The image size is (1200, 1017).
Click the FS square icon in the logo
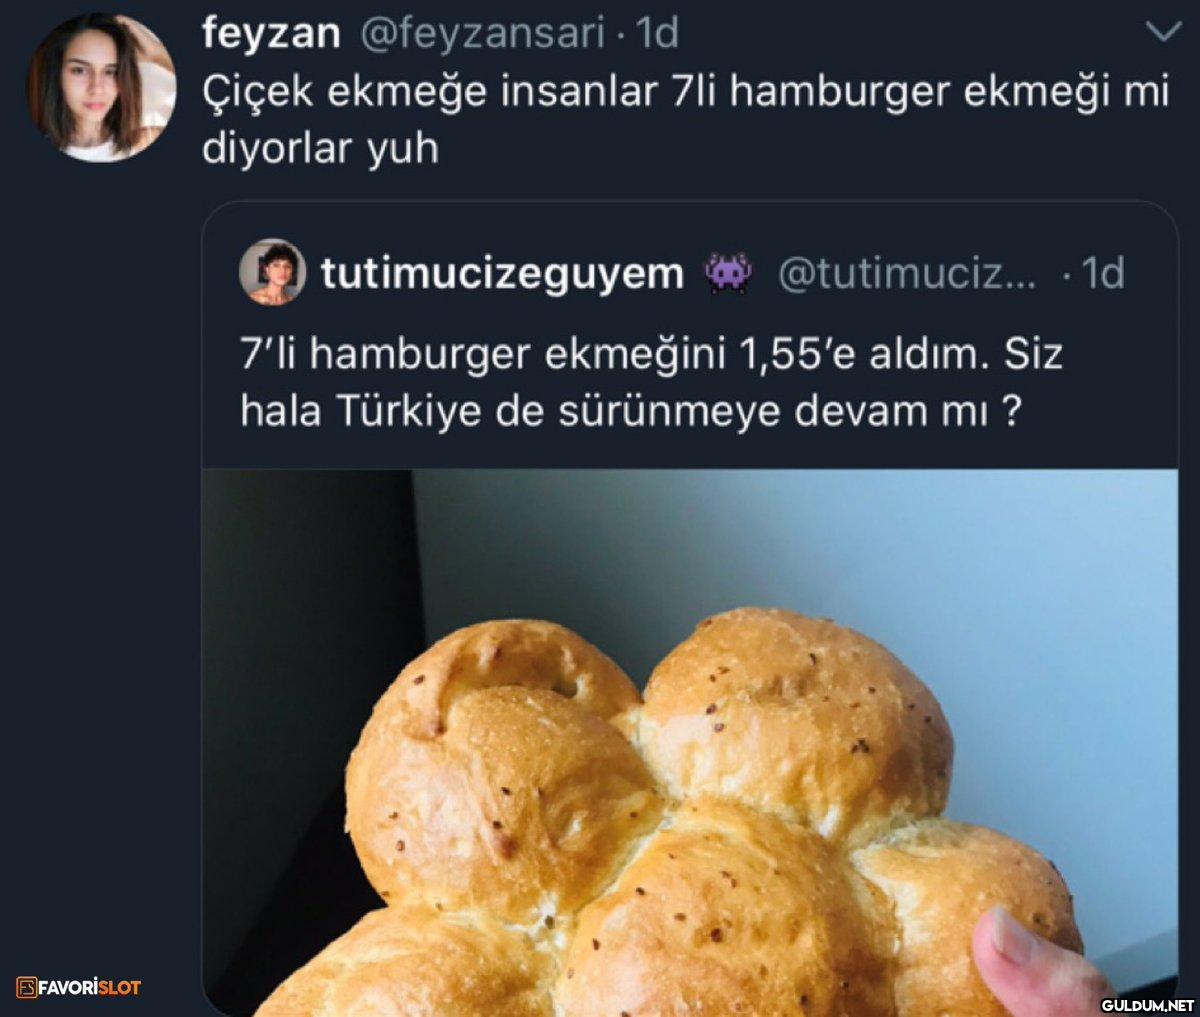[27, 988]
